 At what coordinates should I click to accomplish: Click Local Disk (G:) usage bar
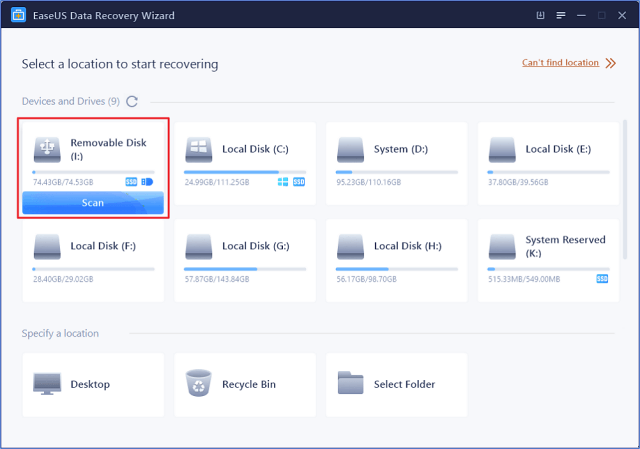click(x=245, y=269)
